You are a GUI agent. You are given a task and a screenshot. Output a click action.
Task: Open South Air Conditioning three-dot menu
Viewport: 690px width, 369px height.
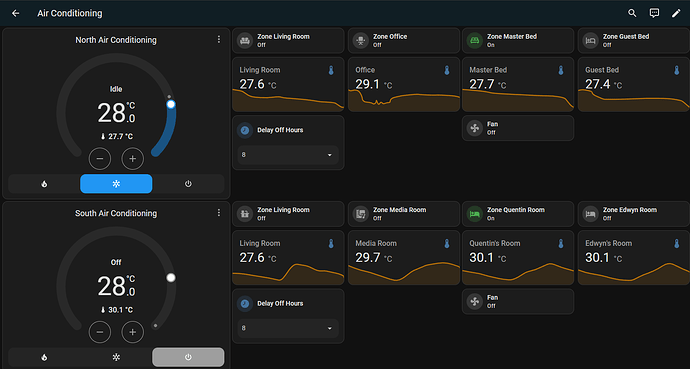coord(219,213)
